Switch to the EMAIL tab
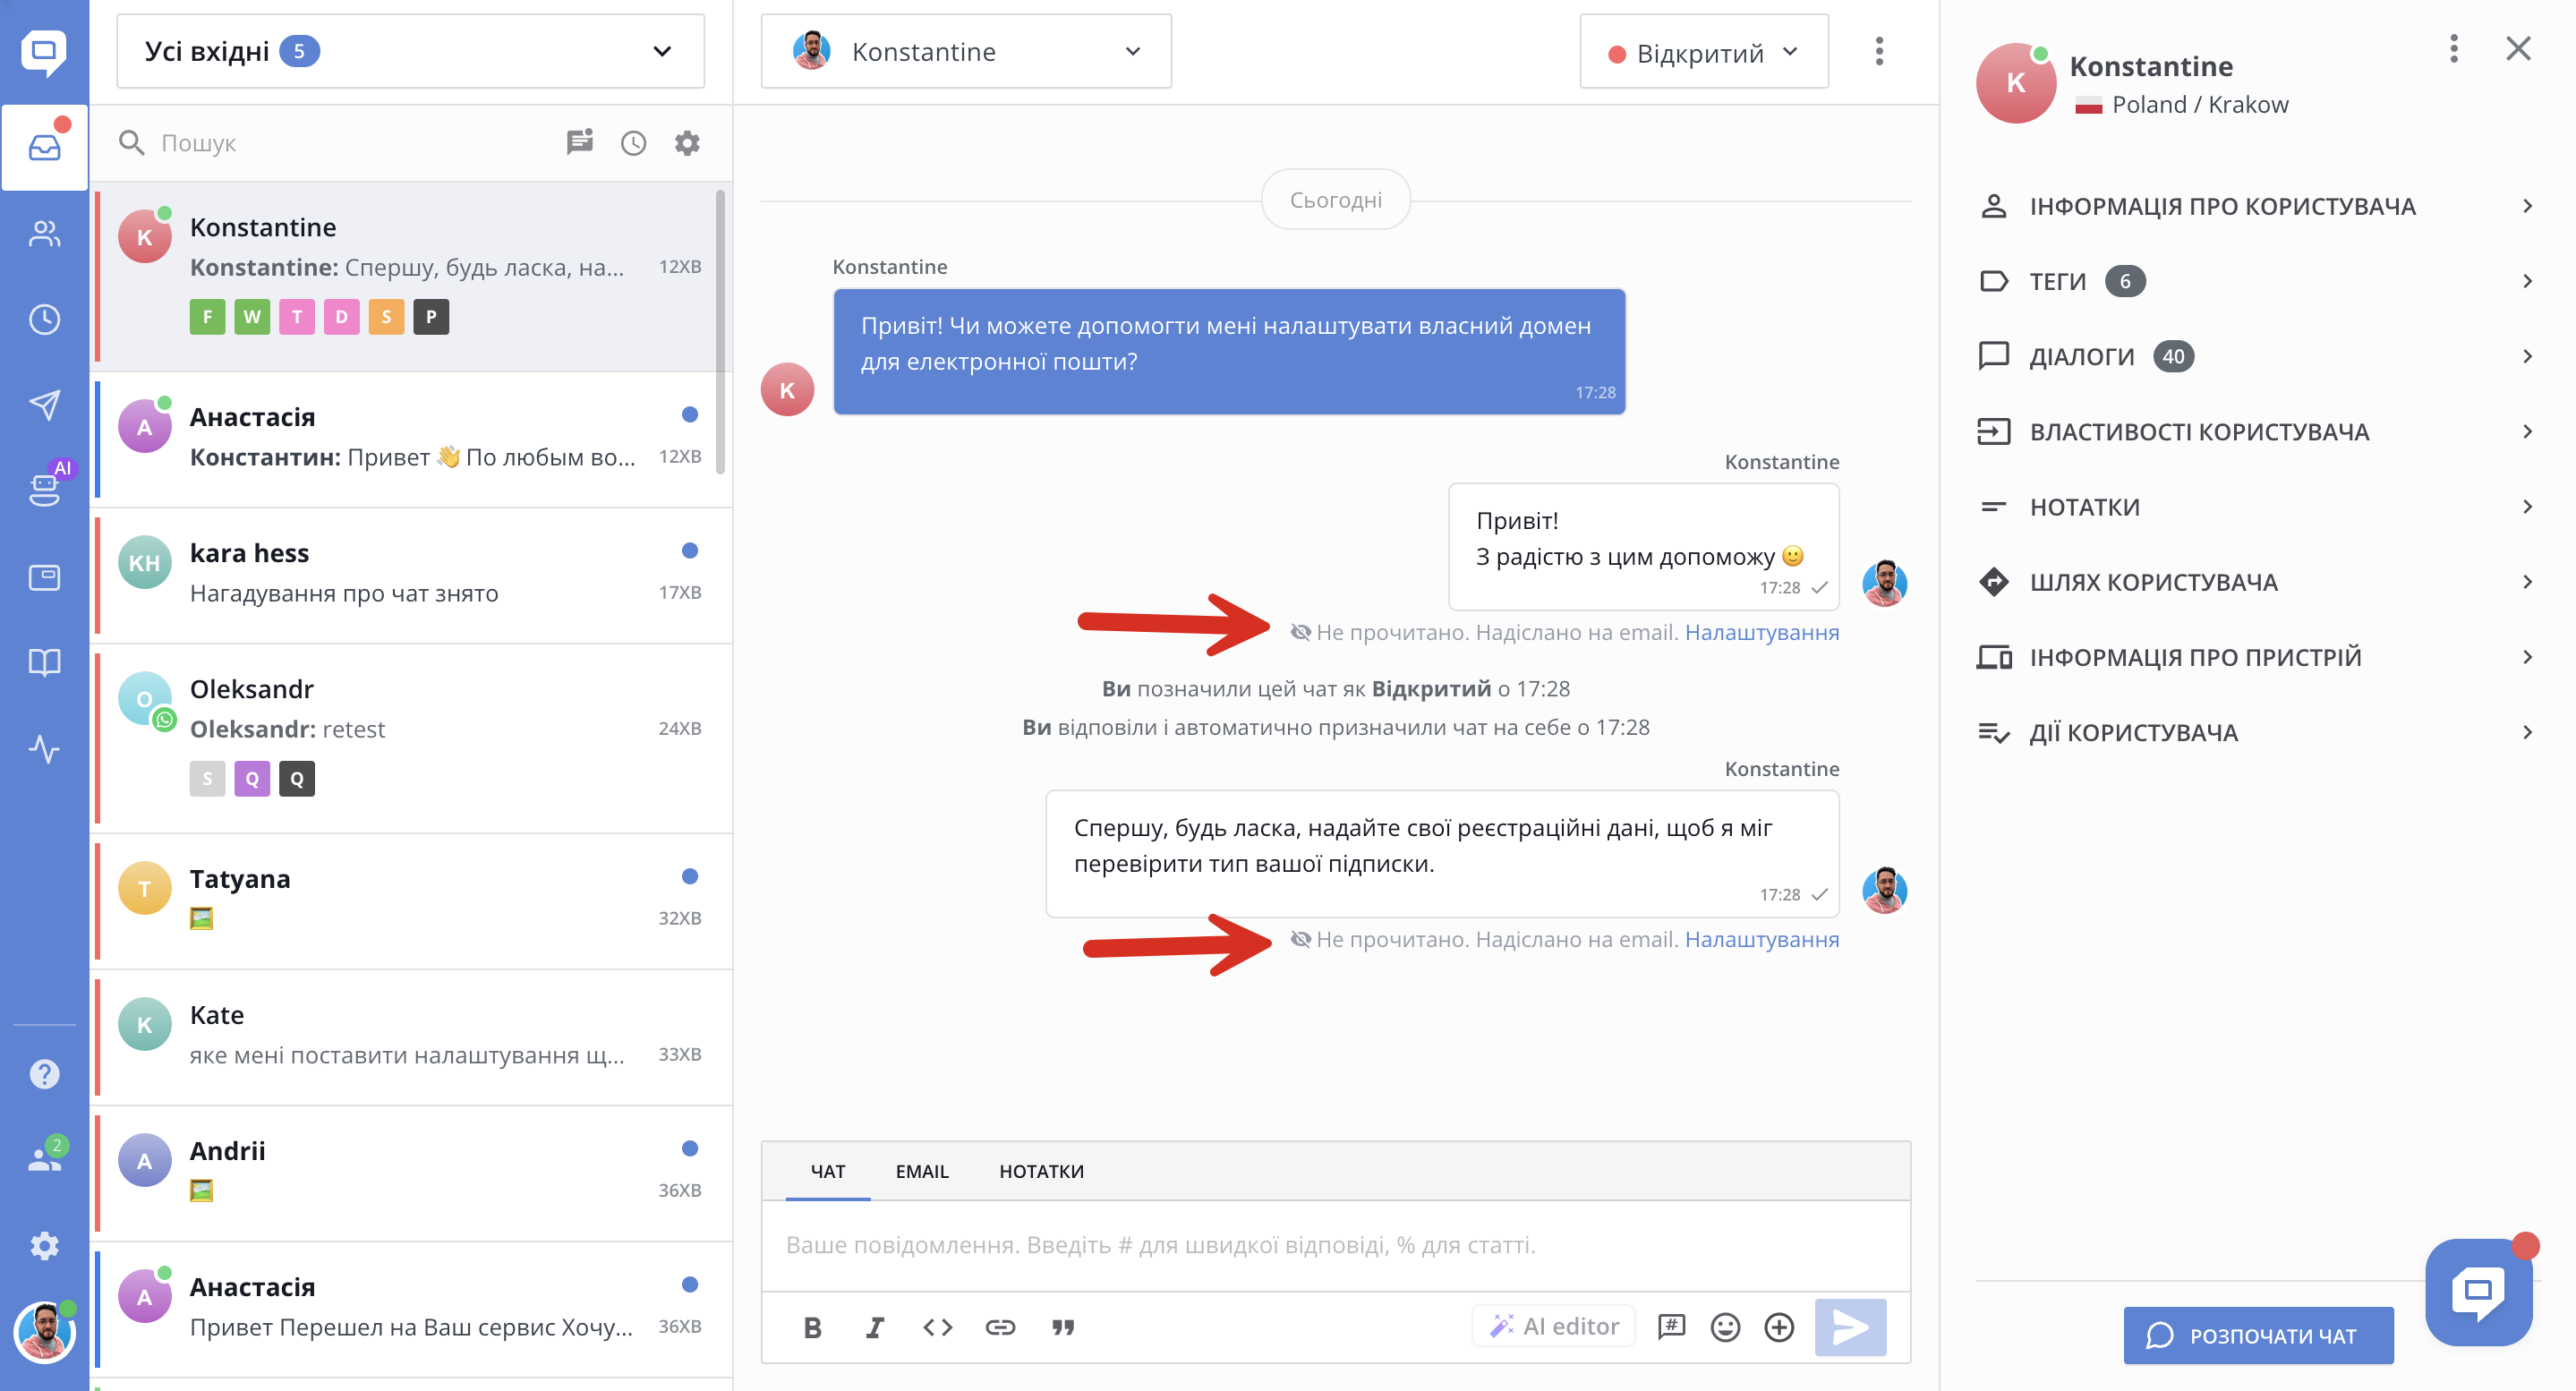Viewport: 2576px width, 1391px height. [x=921, y=1171]
